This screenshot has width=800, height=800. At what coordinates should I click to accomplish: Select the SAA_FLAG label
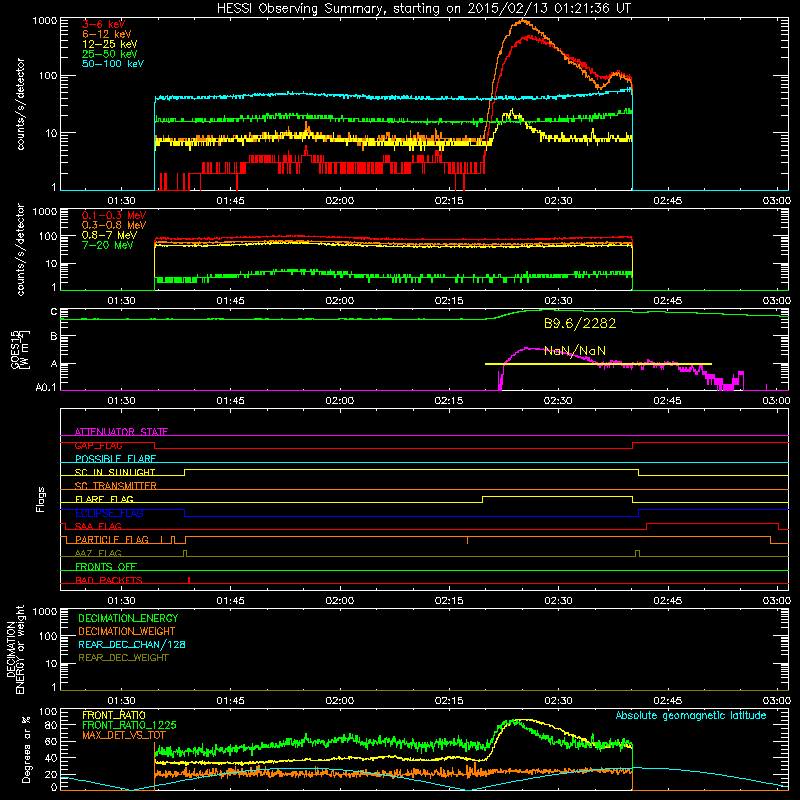[98, 526]
